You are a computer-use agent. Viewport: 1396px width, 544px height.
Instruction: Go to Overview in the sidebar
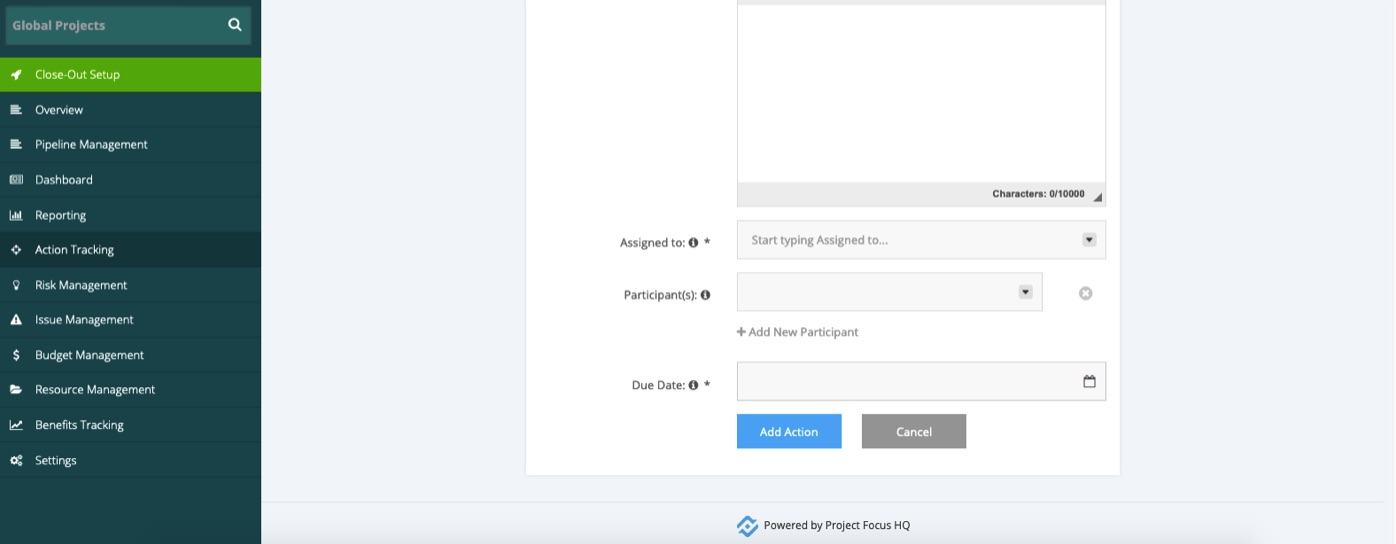130,110
